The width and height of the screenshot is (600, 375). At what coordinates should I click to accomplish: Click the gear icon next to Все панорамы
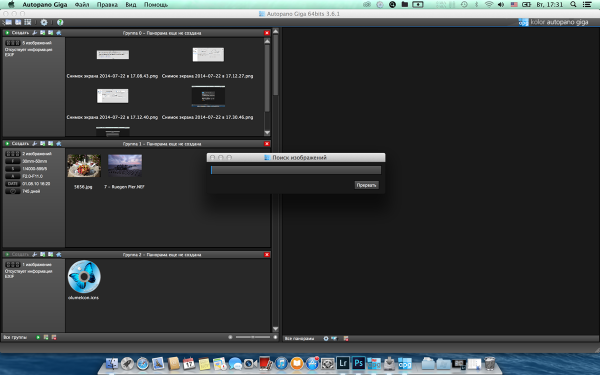pos(326,338)
